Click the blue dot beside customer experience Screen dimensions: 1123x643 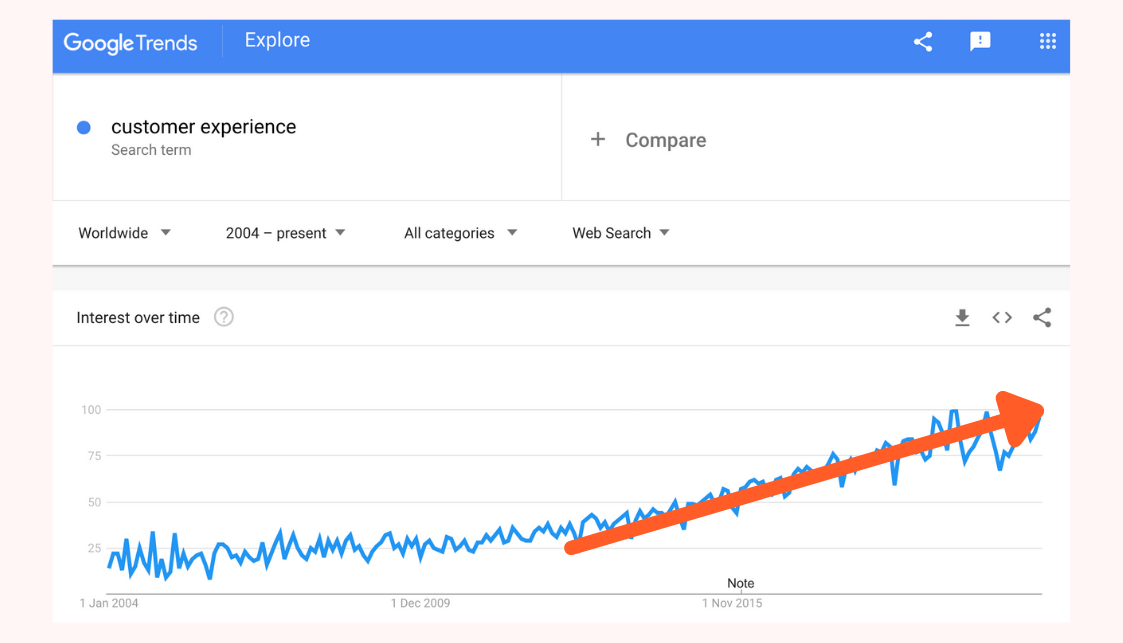[84, 127]
